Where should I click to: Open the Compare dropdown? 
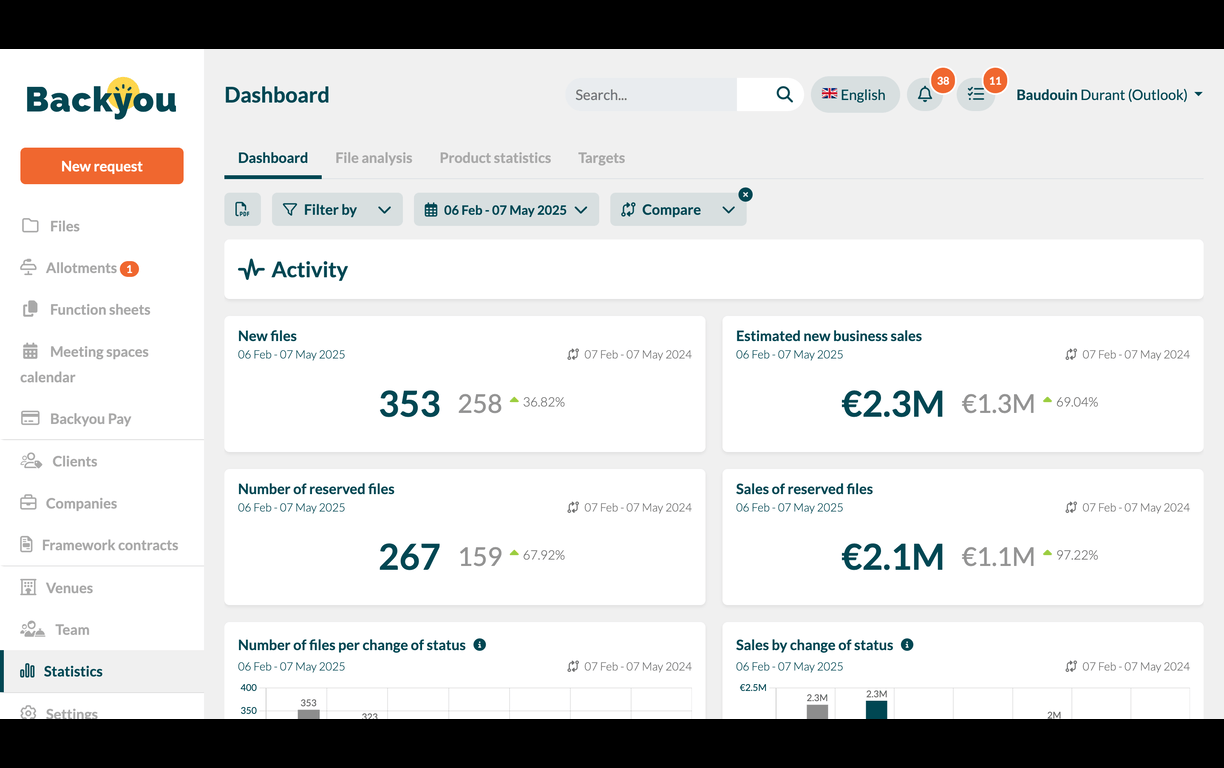click(678, 209)
